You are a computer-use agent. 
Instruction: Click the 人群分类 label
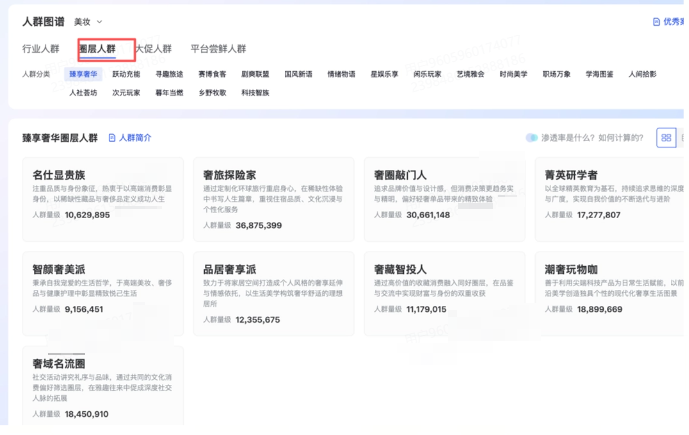pos(36,74)
